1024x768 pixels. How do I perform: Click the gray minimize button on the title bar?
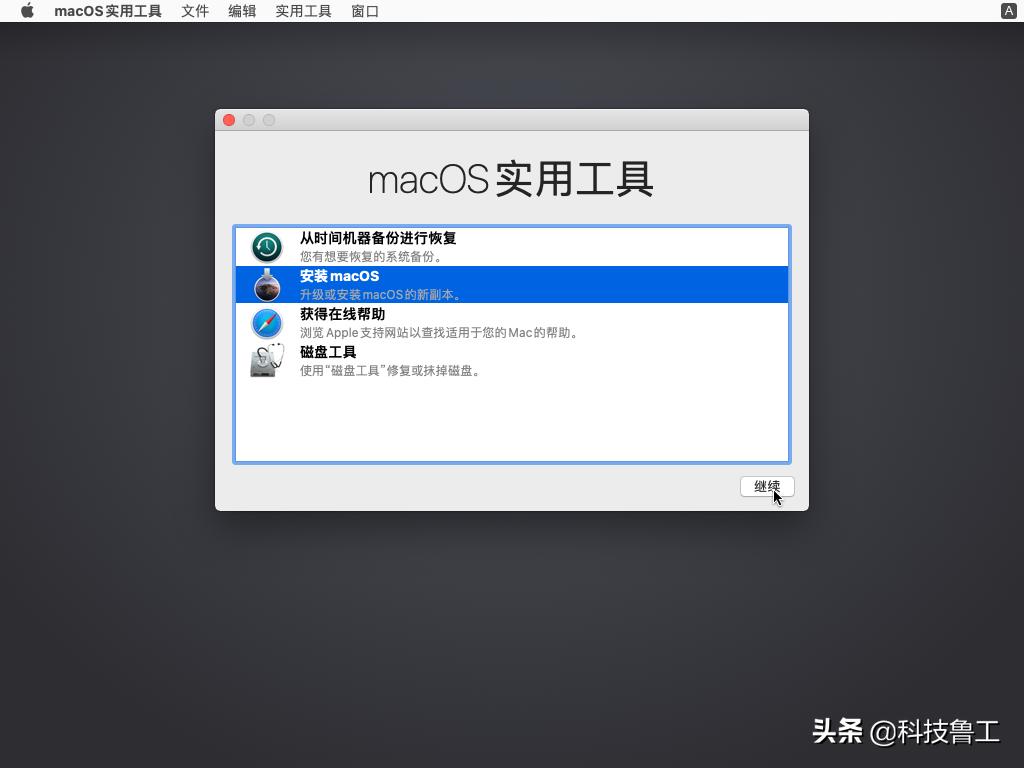[x=249, y=119]
